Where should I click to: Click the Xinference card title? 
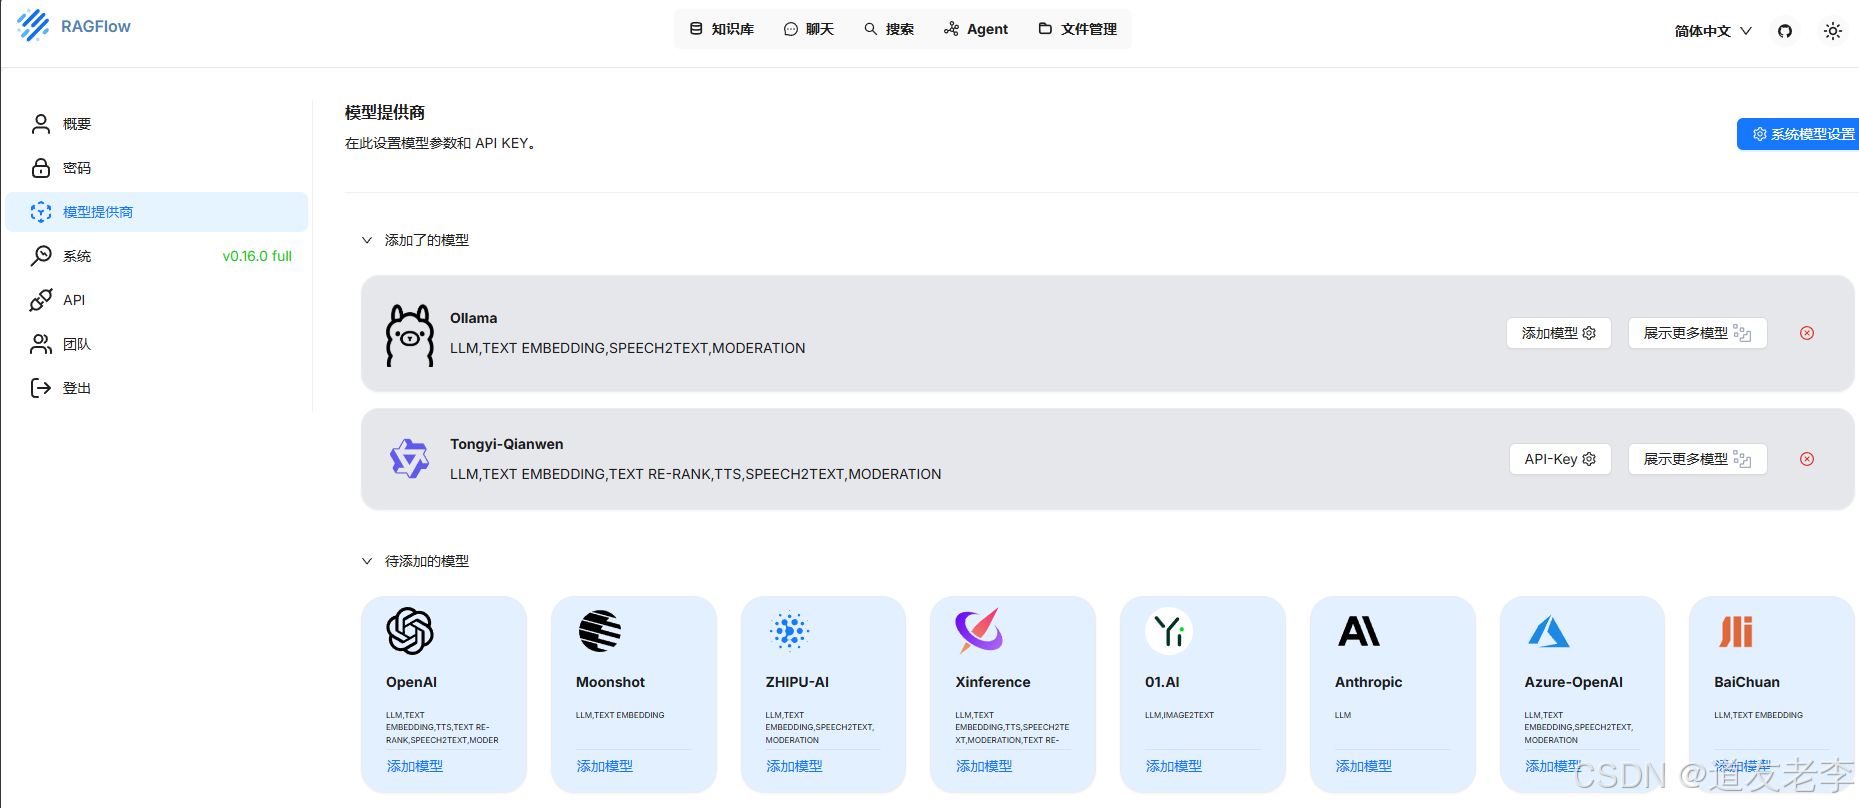coord(993,682)
